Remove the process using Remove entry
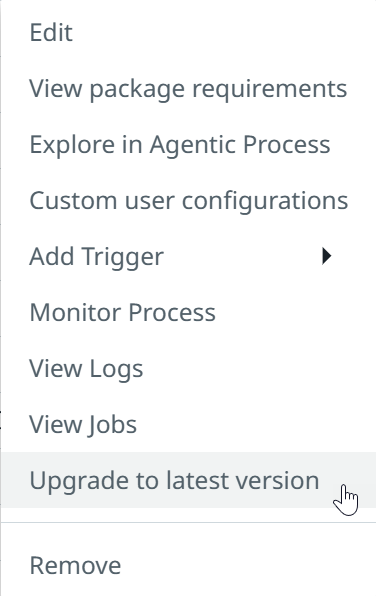Viewport: 376px width, 596px height. point(188,565)
